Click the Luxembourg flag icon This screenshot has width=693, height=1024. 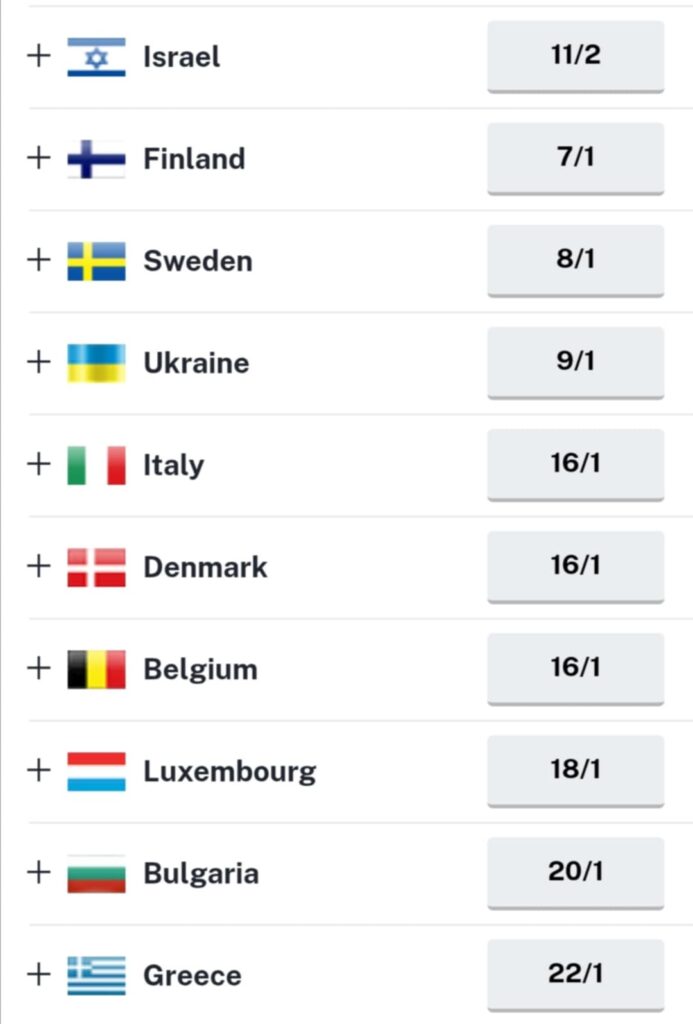pos(96,771)
